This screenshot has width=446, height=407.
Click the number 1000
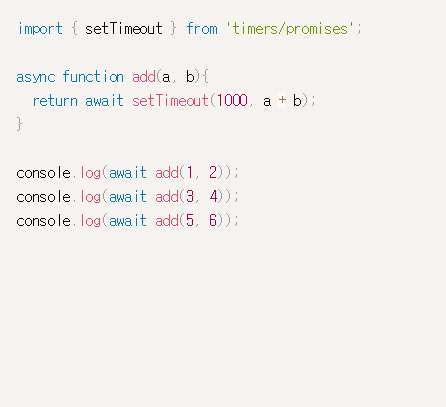click(x=232, y=100)
